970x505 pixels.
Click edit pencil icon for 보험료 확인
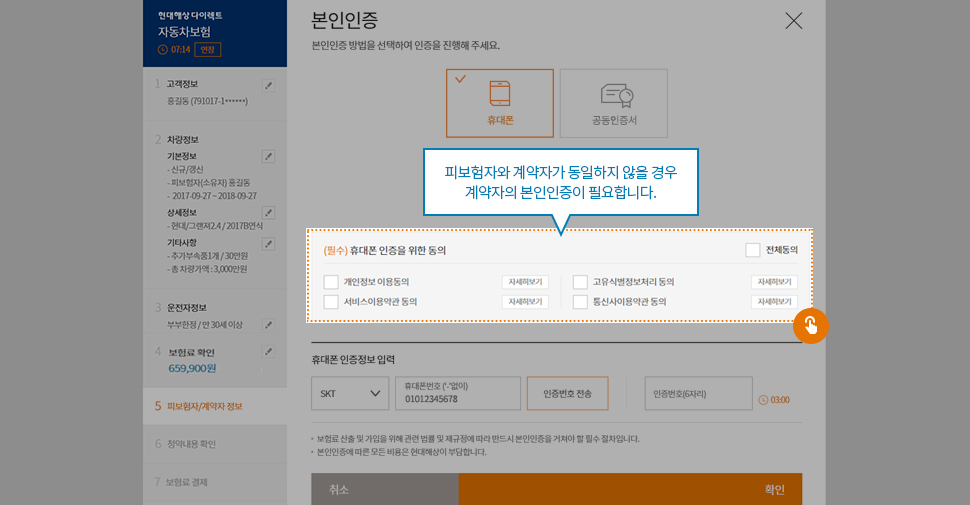click(x=268, y=352)
